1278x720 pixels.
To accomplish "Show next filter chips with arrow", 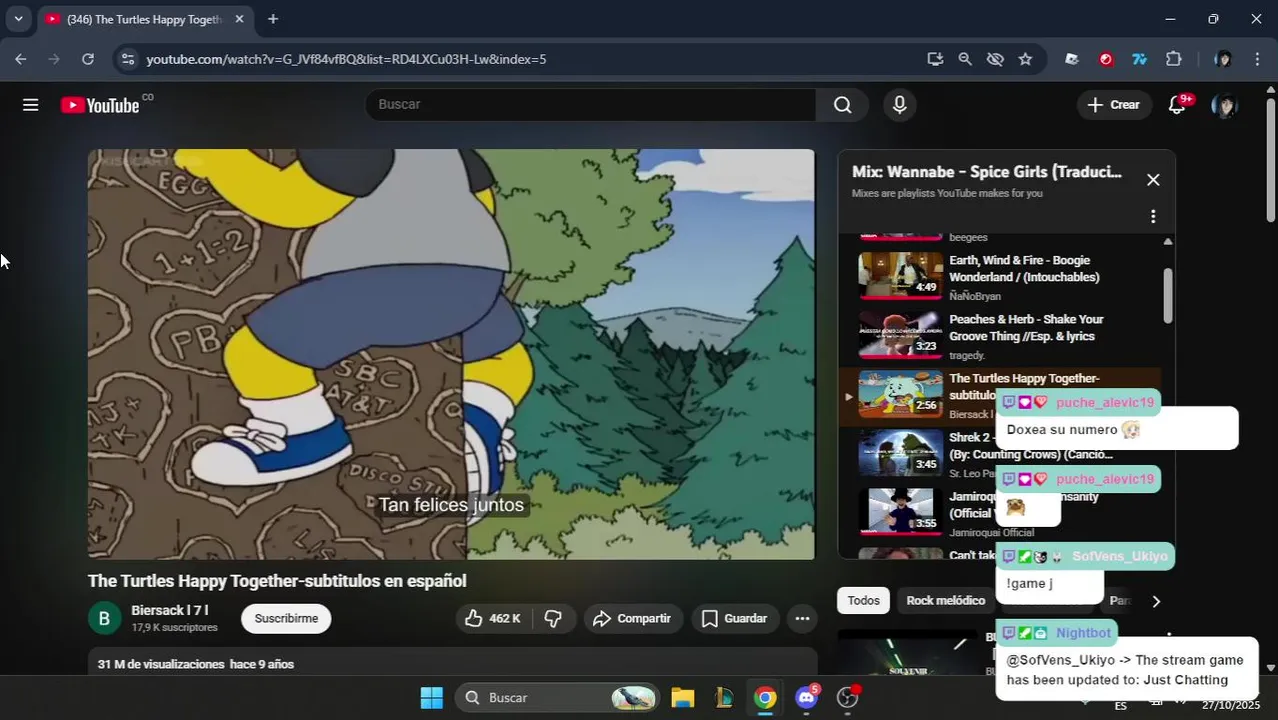I will tap(1156, 601).
